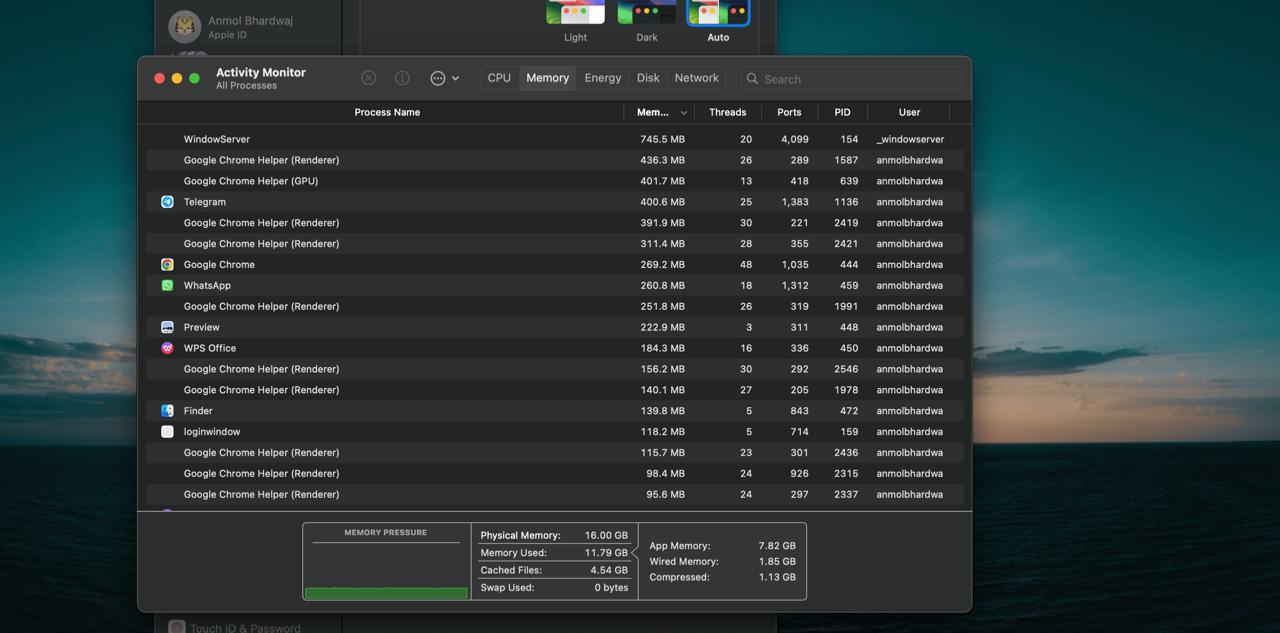Select the WPS Office process name
The image size is (1280, 633).
[210, 348]
